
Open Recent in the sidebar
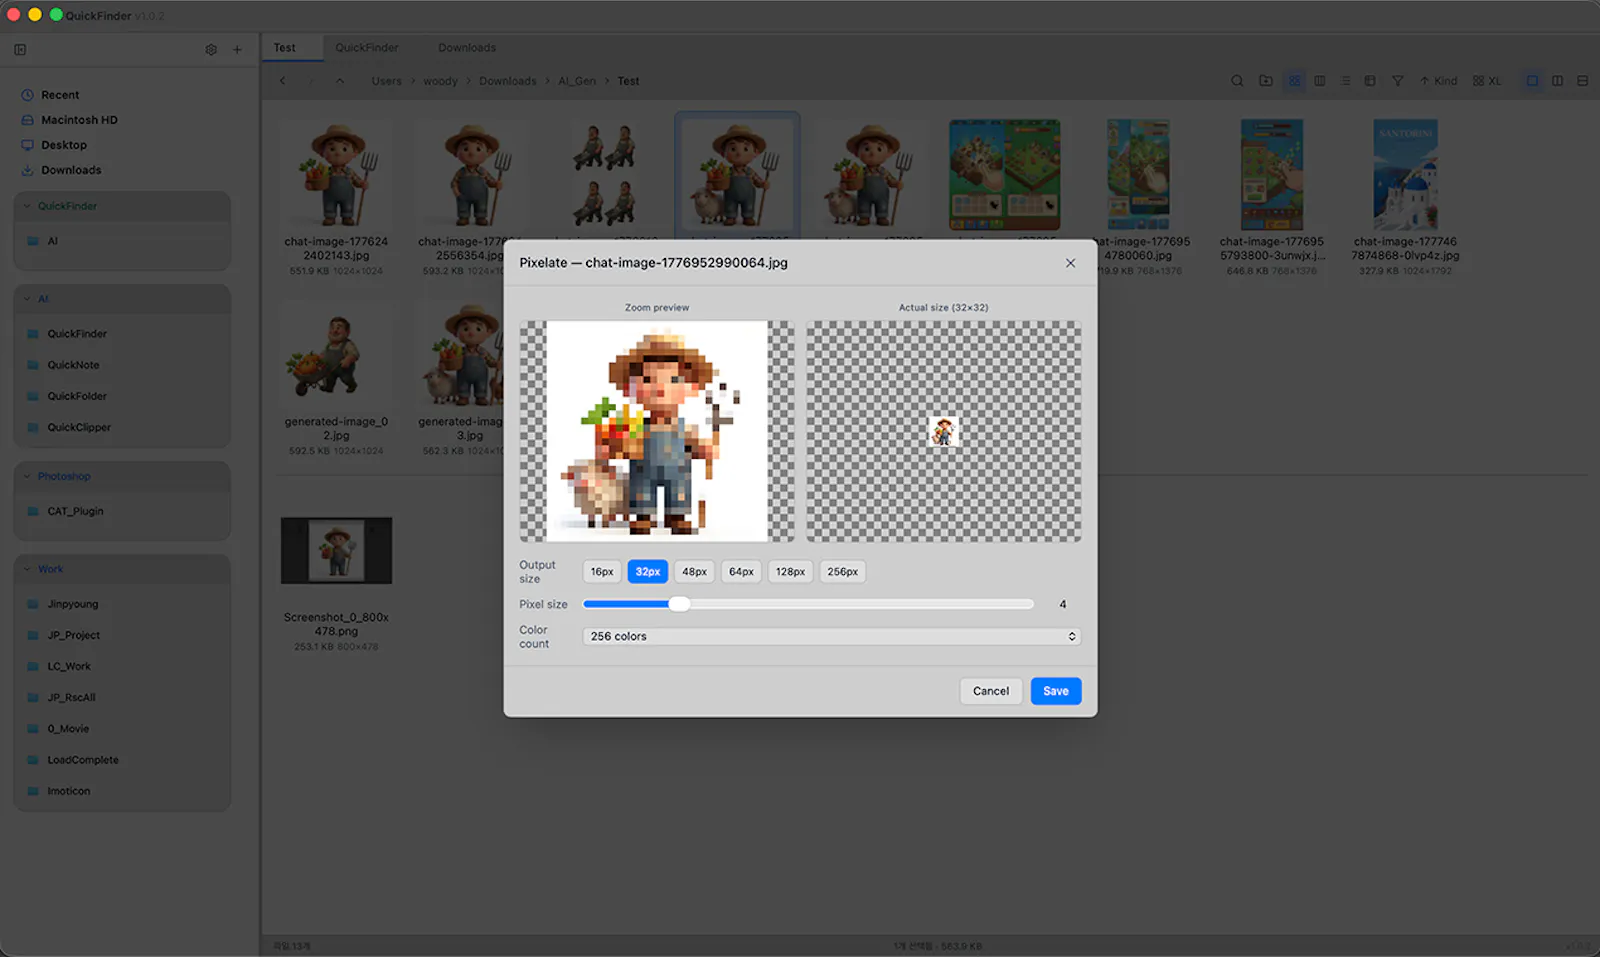(x=60, y=95)
